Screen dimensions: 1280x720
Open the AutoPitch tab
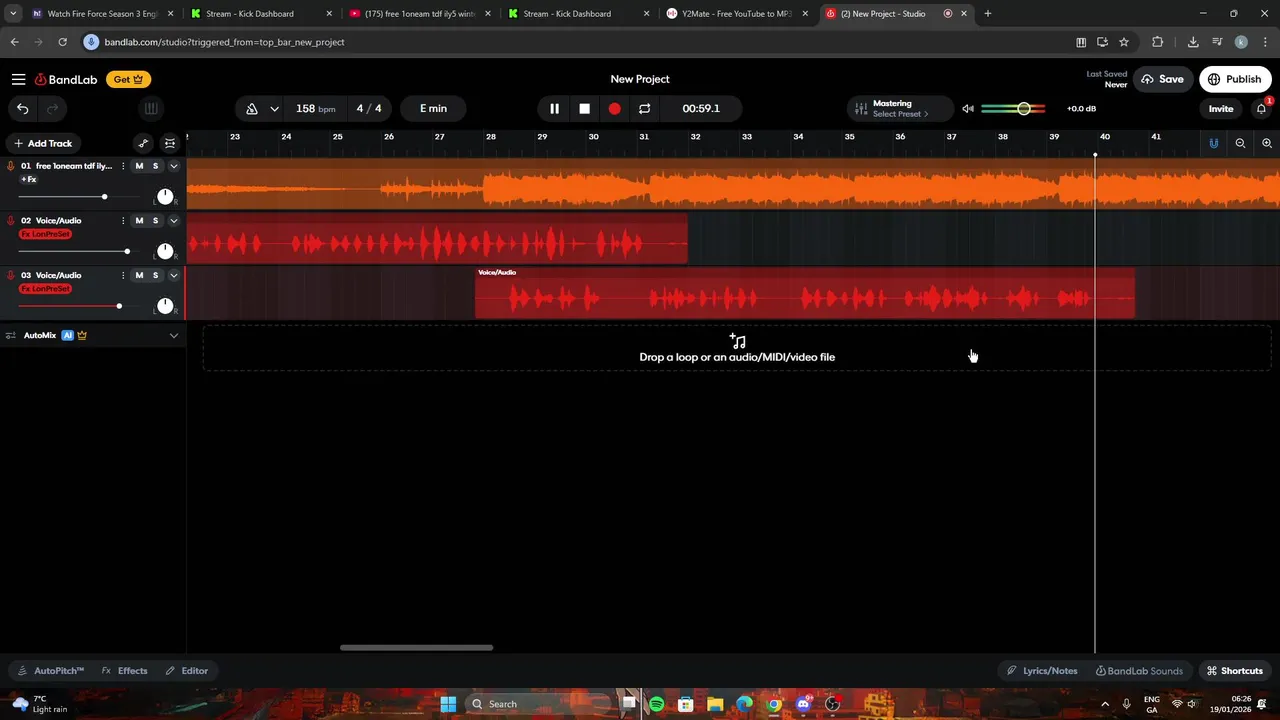click(51, 671)
